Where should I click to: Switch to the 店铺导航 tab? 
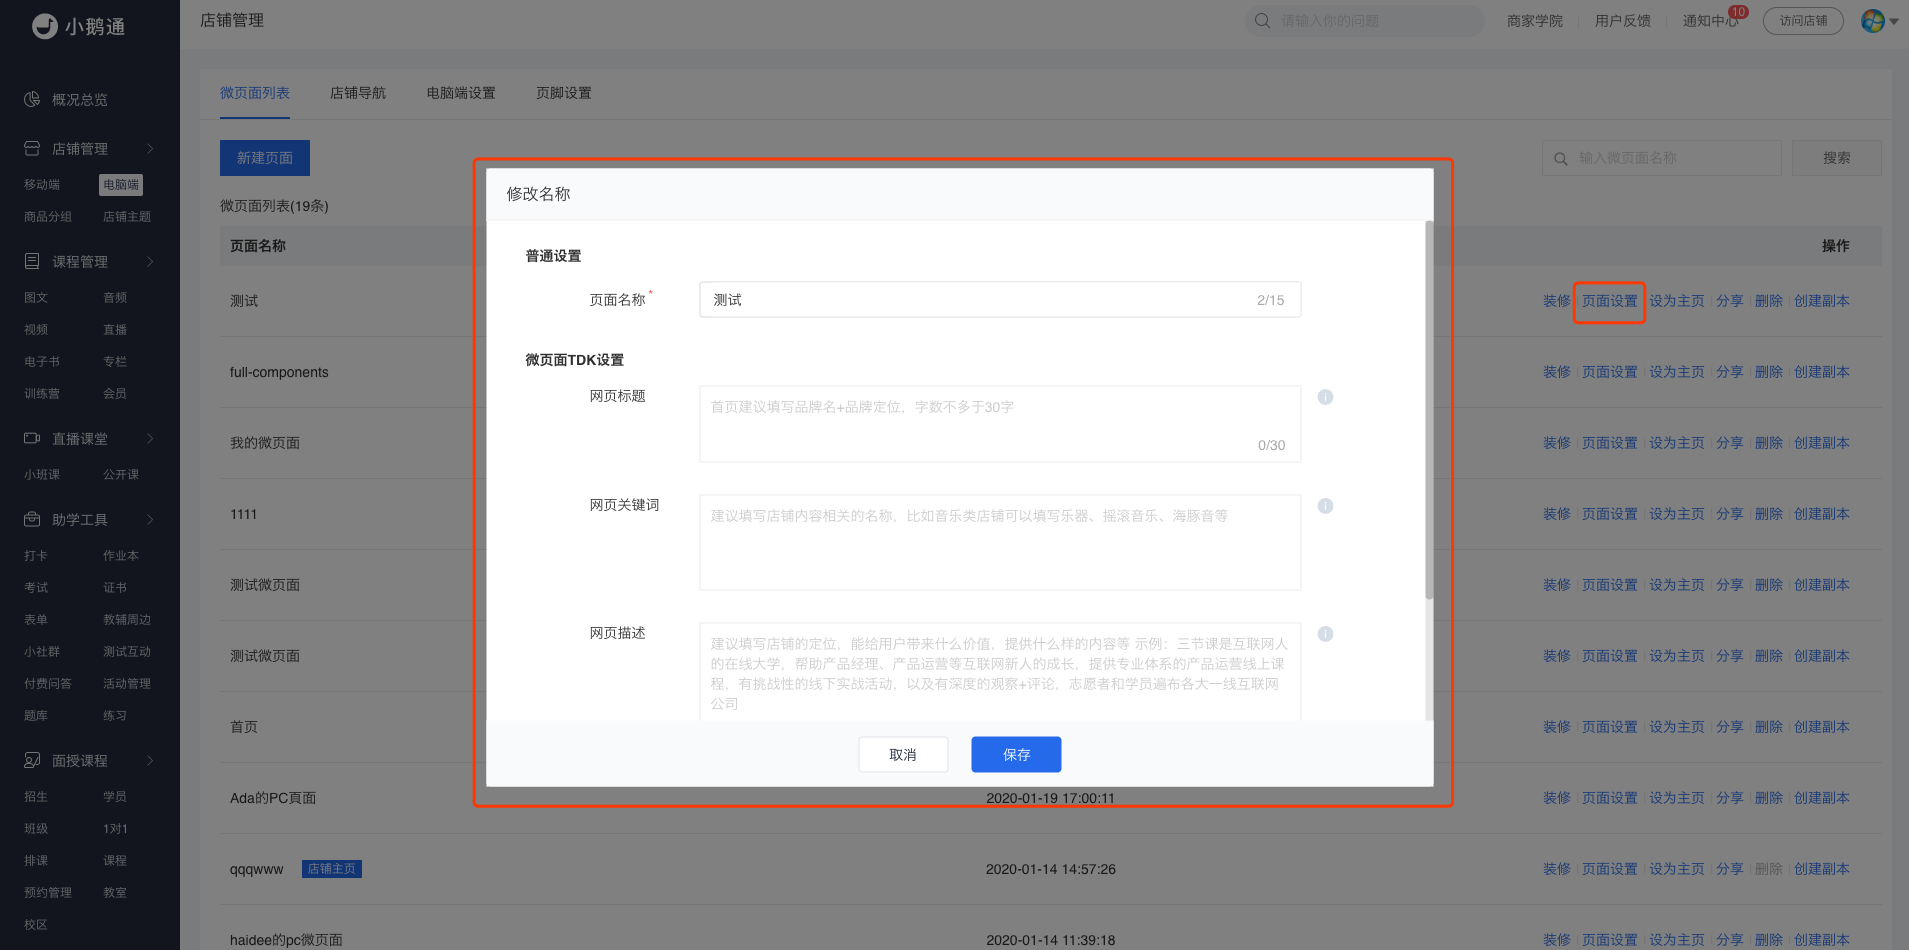pos(358,93)
